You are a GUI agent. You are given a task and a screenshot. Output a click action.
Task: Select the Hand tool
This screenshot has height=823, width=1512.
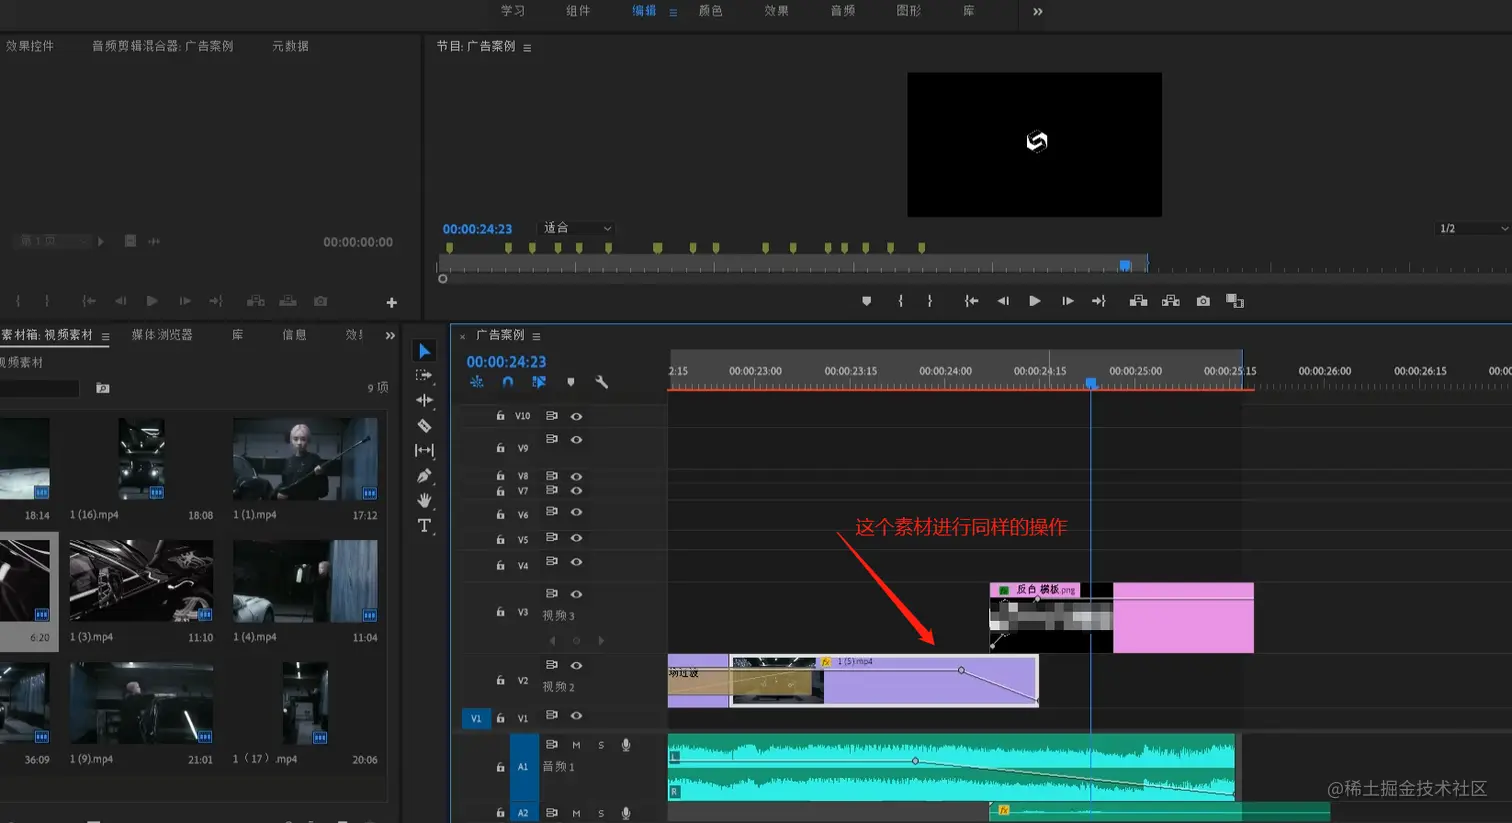pyautogui.click(x=424, y=500)
